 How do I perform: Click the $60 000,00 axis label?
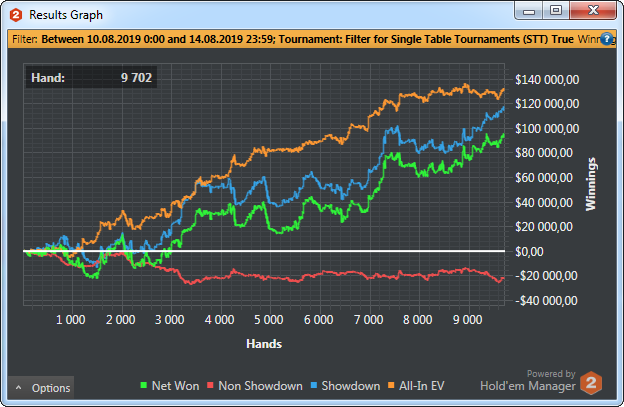[544, 177]
